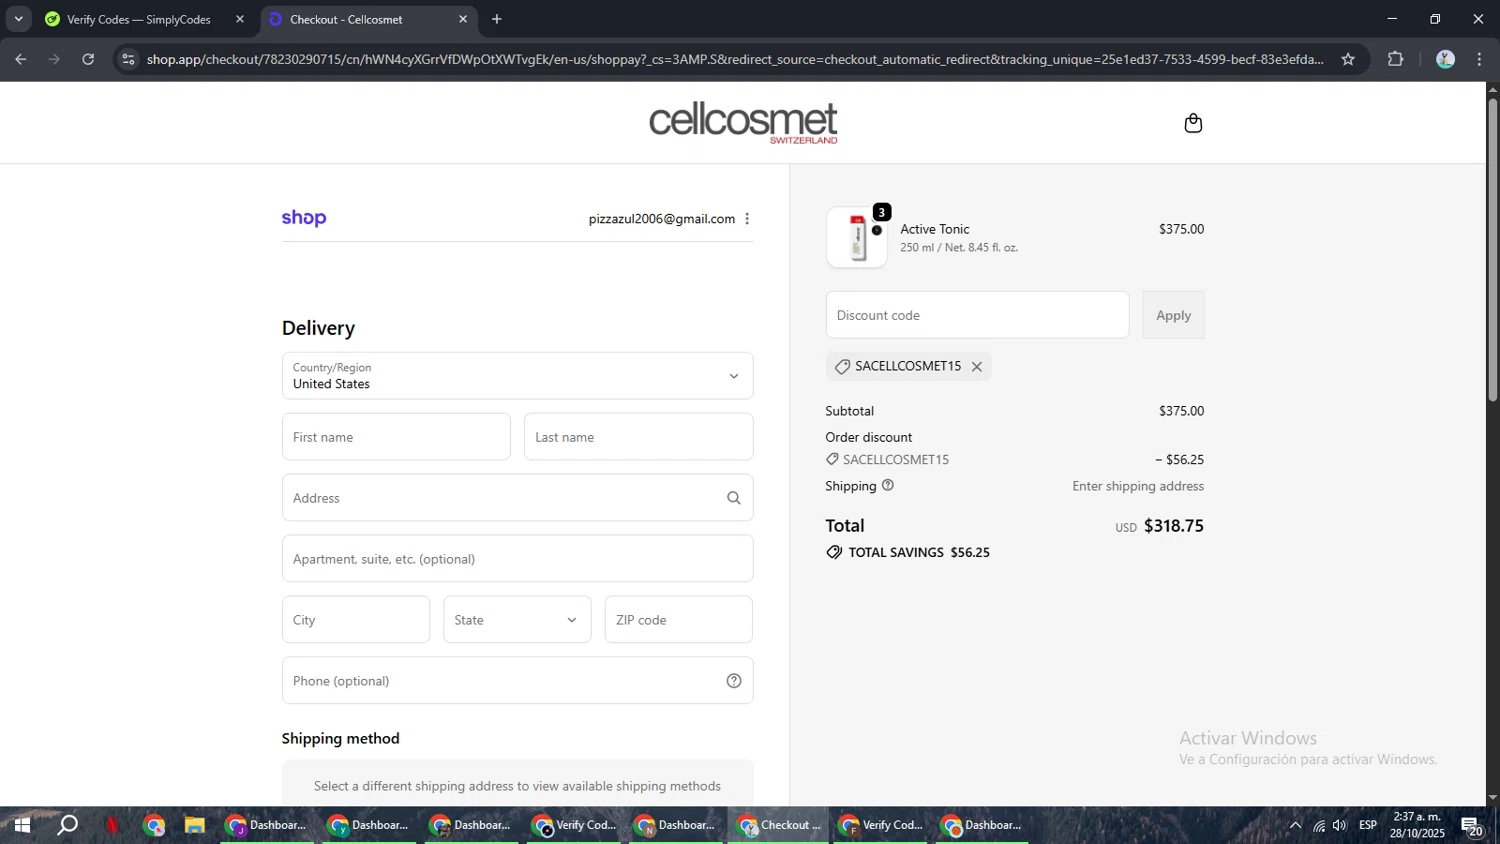Reload the checkout page
The height and width of the screenshot is (844, 1500).
[x=88, y=59]
